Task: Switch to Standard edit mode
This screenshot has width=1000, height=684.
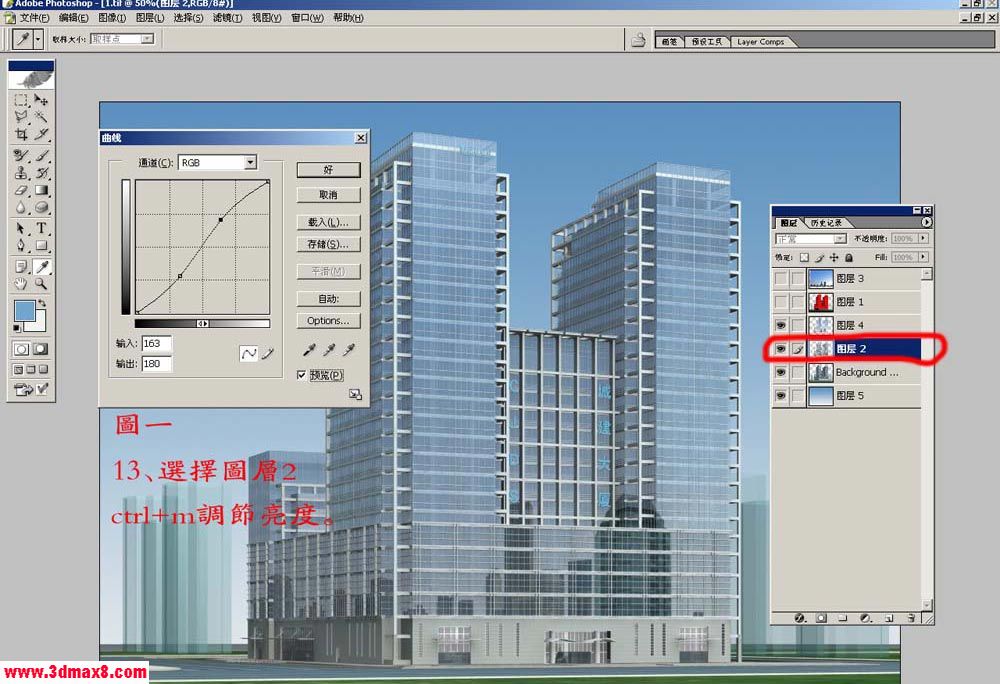Action: (x=21, y=349)
